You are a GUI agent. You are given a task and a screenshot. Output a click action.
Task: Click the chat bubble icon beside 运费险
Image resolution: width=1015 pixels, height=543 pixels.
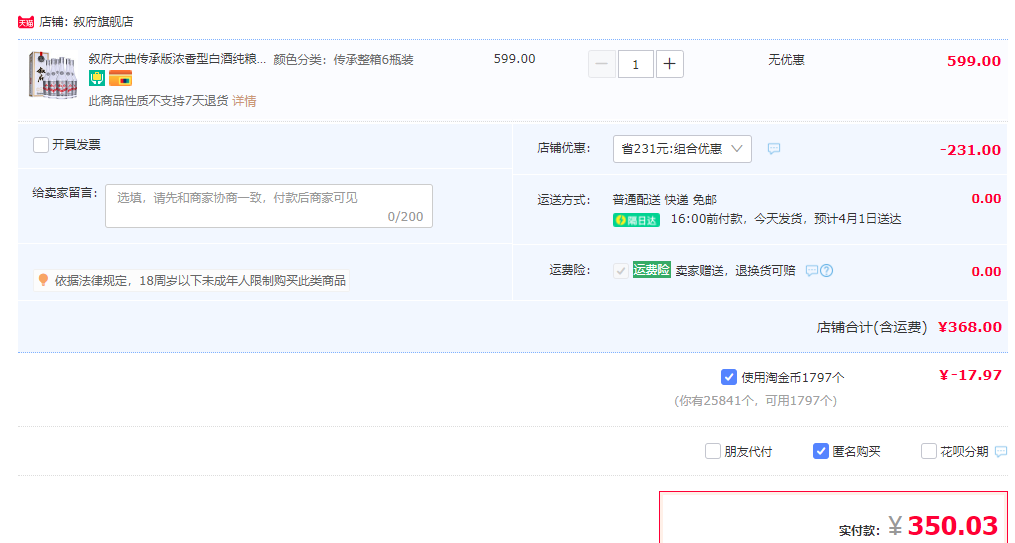click(x=812, y=271)
